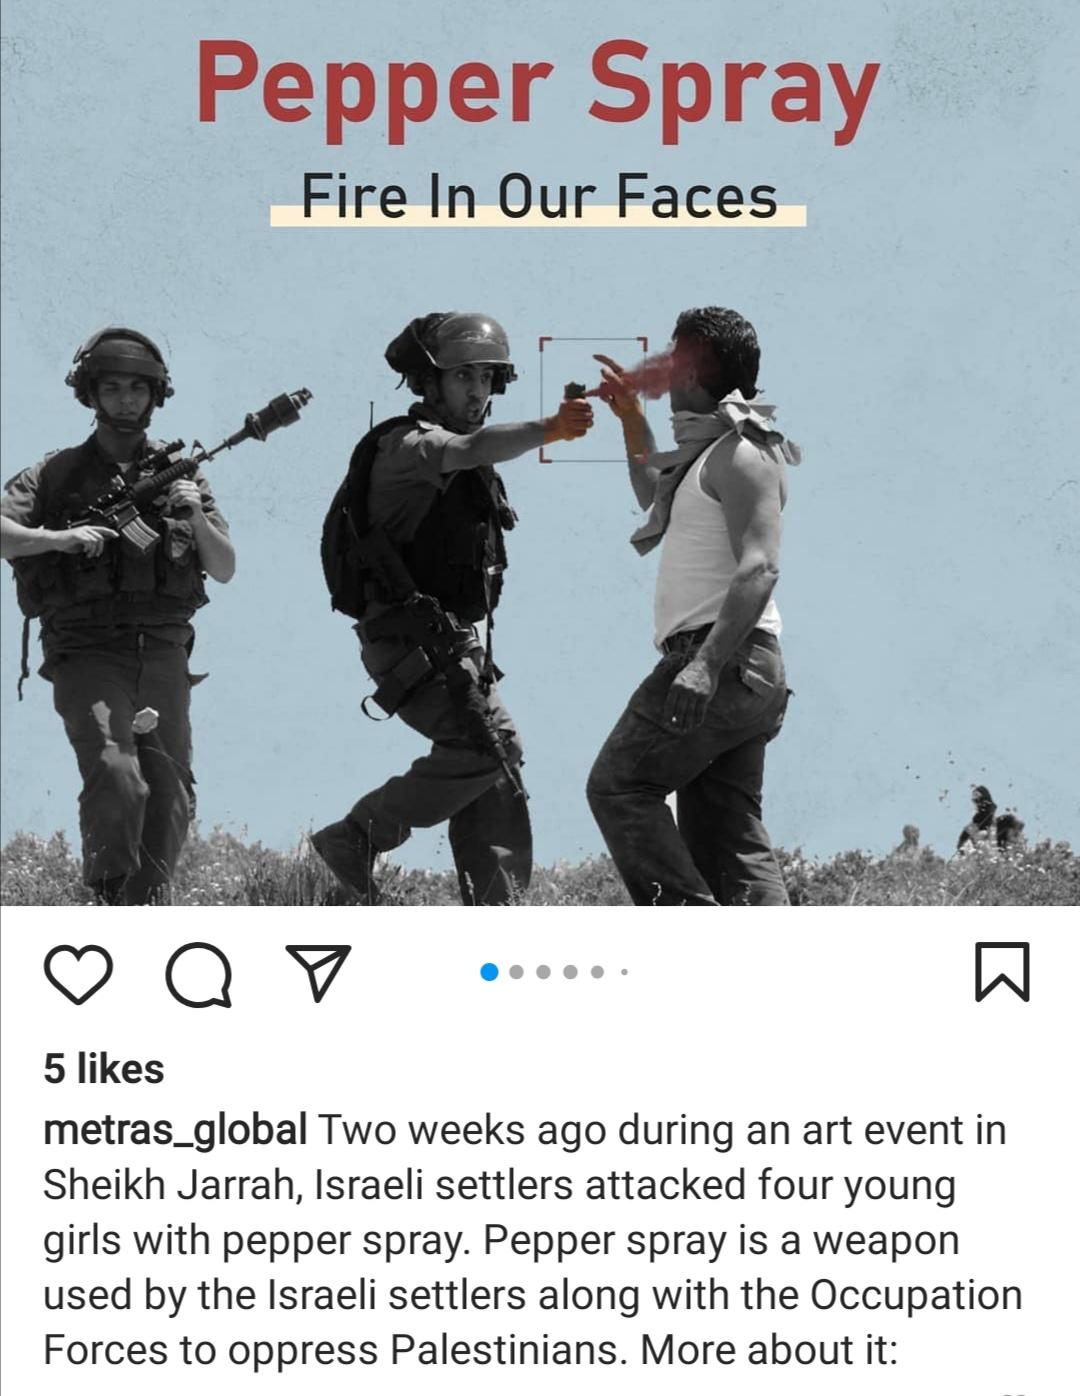Jump to the second carousel slide dot

[x=516, y=971]
